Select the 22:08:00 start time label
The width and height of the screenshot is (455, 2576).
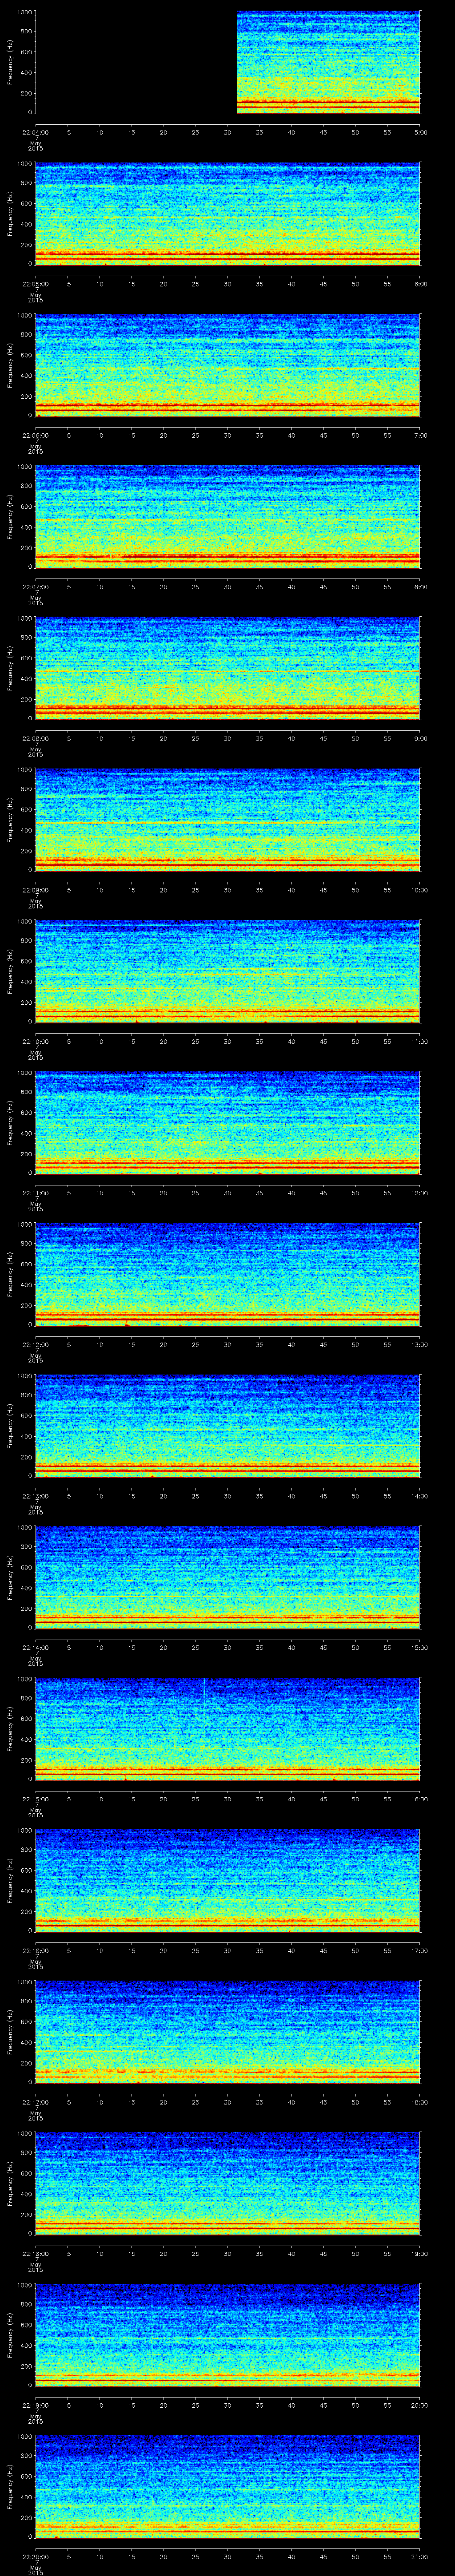[x=36, y=738]
